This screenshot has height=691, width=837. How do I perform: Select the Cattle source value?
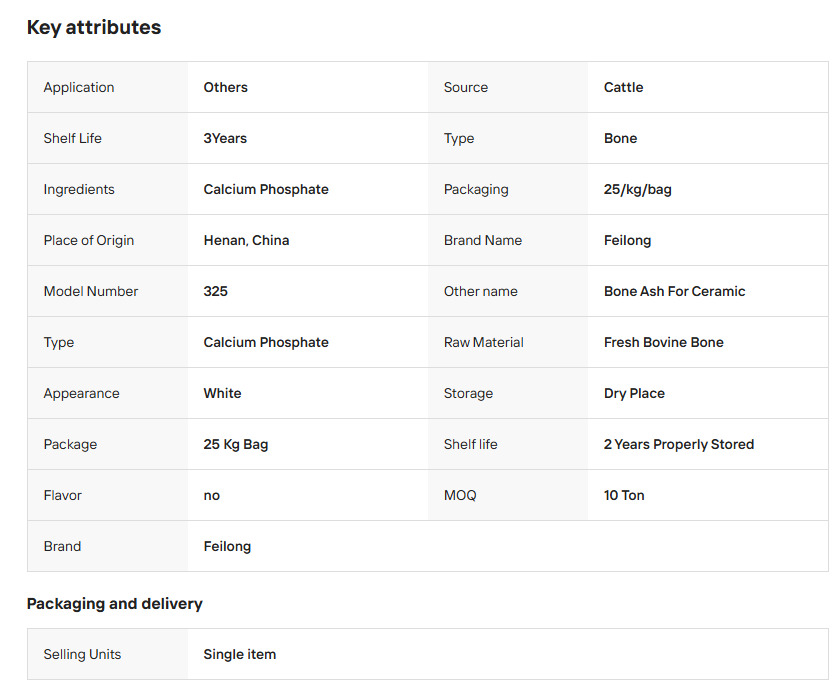click(623, 87)
